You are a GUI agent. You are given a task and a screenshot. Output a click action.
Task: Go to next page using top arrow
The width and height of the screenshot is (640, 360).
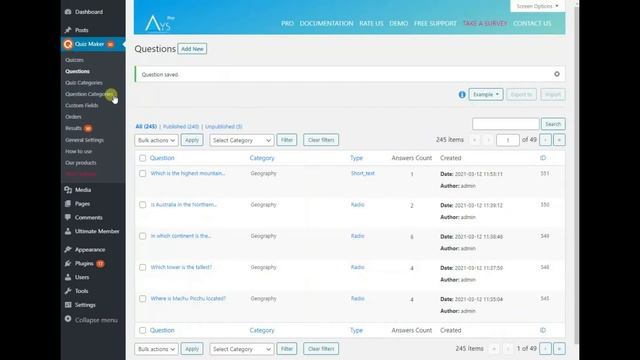pyautogui.click(x=545, y=140)
